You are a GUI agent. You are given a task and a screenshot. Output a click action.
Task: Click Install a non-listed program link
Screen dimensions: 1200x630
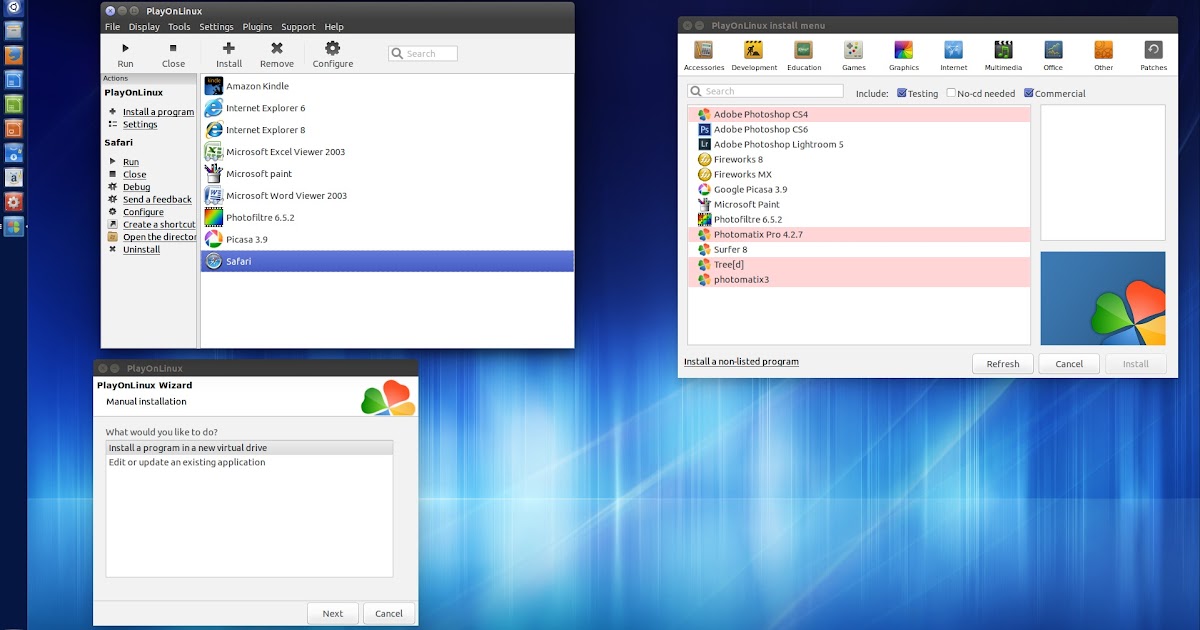coord(741,362)
